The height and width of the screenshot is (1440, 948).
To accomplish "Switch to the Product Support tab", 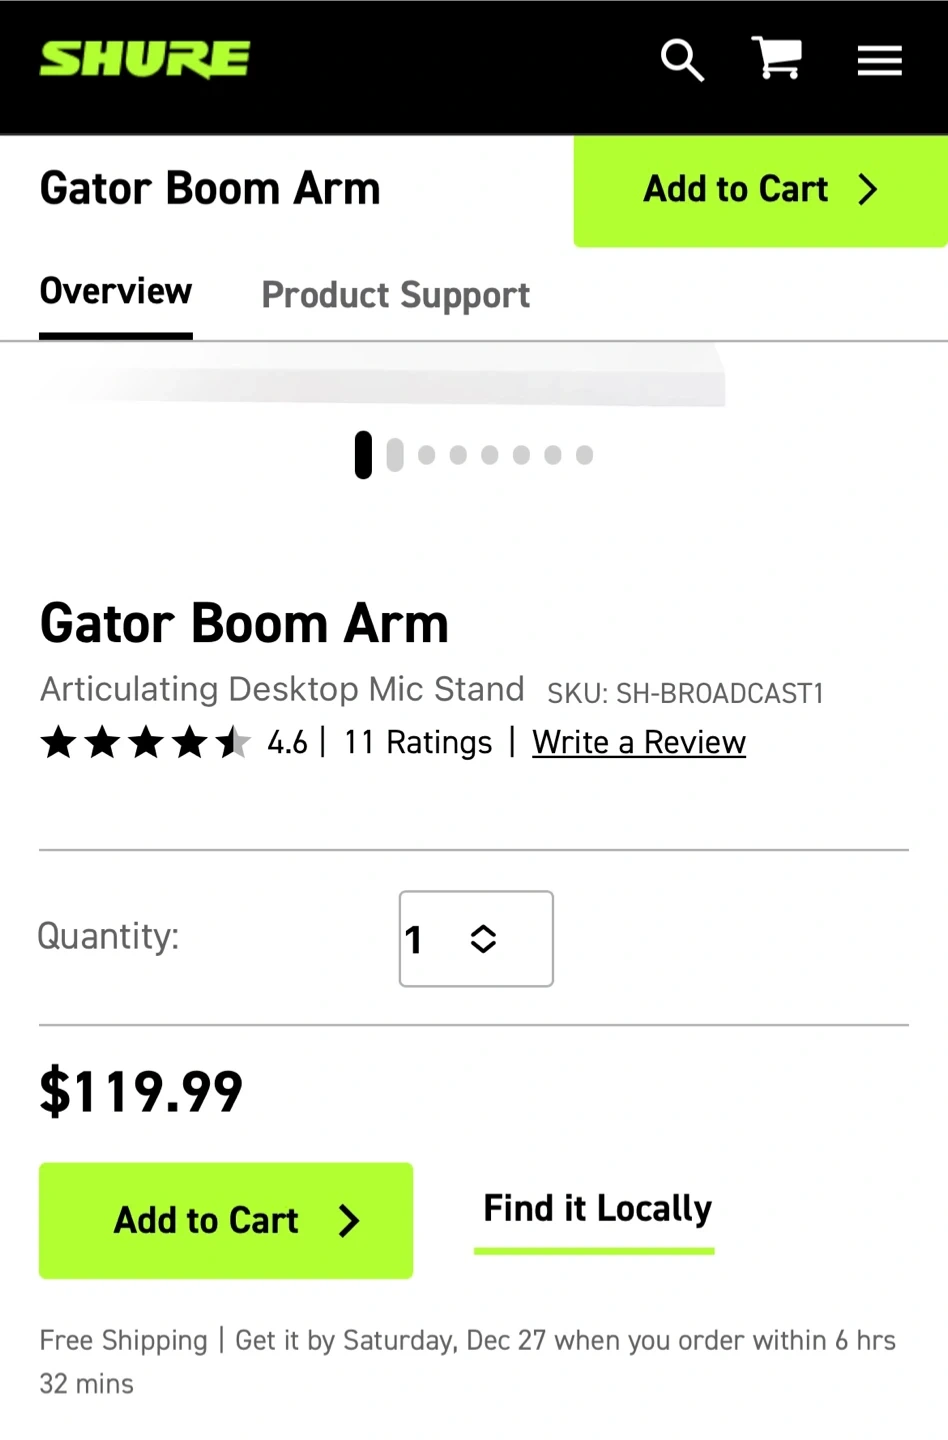I will coord(395,295).
